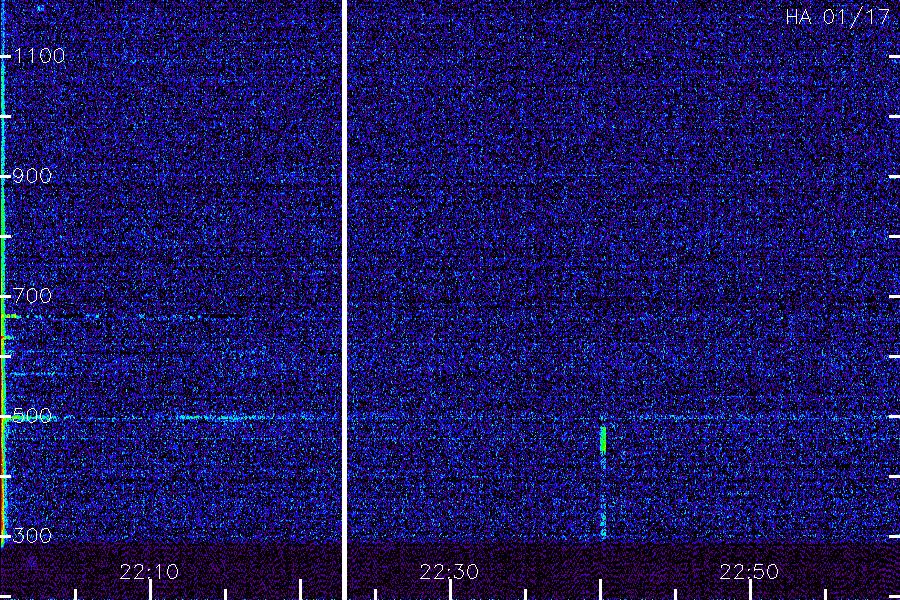Click the HA 01/17 header text

pos(837,17)
